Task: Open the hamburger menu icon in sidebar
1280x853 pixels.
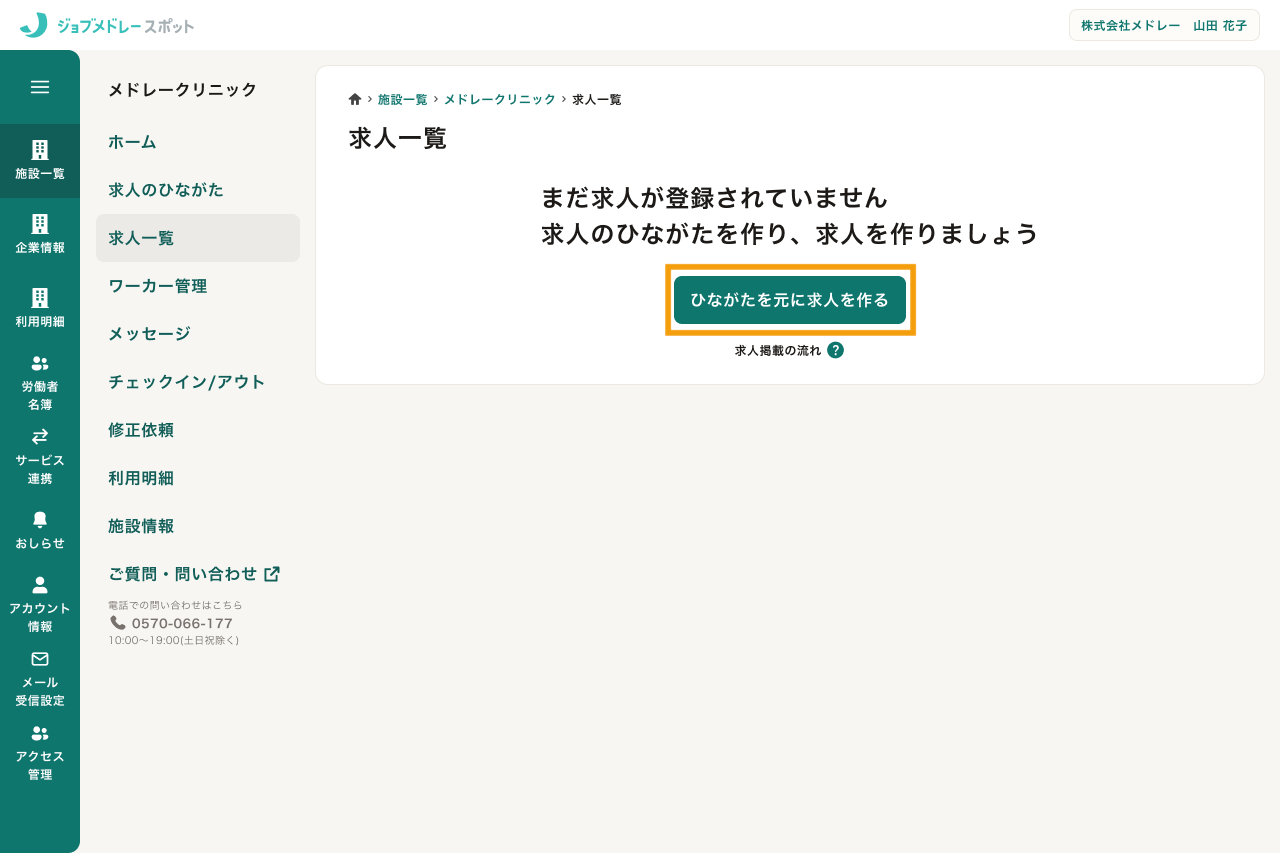Action: point(40,87)
